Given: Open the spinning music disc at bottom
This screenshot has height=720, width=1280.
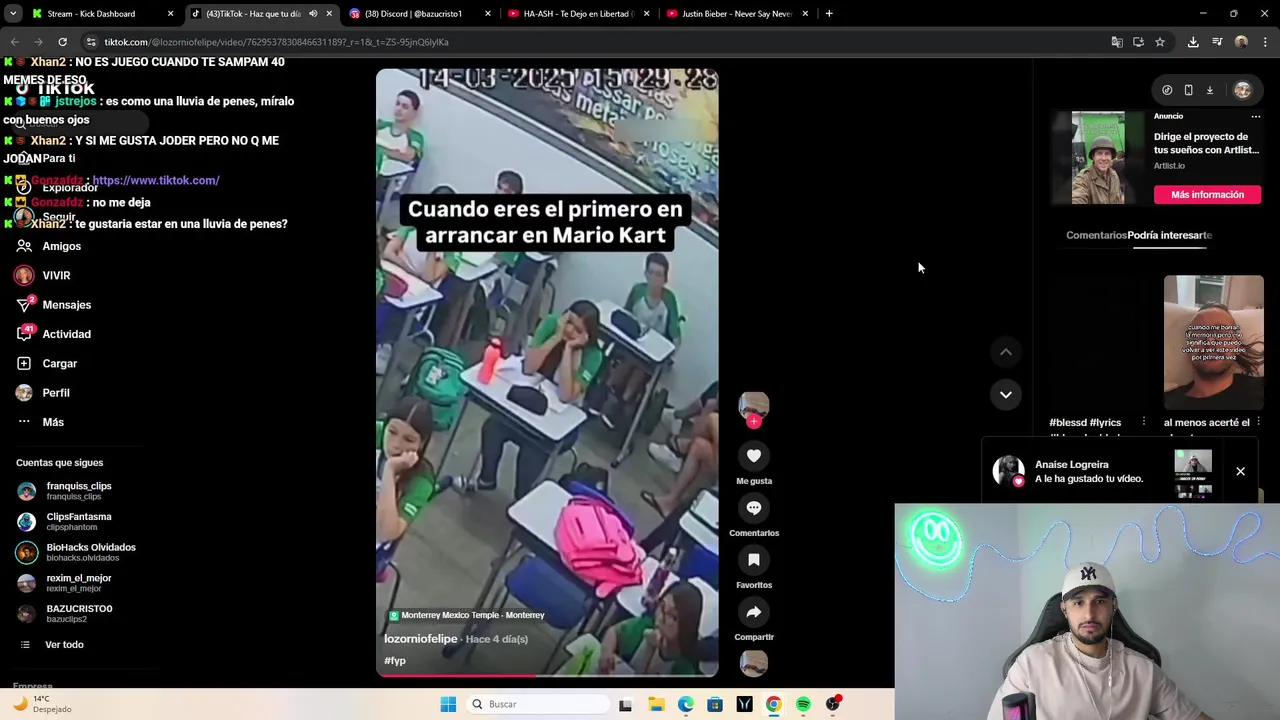Looking at the screenshot, I should [x=754, y=663].
